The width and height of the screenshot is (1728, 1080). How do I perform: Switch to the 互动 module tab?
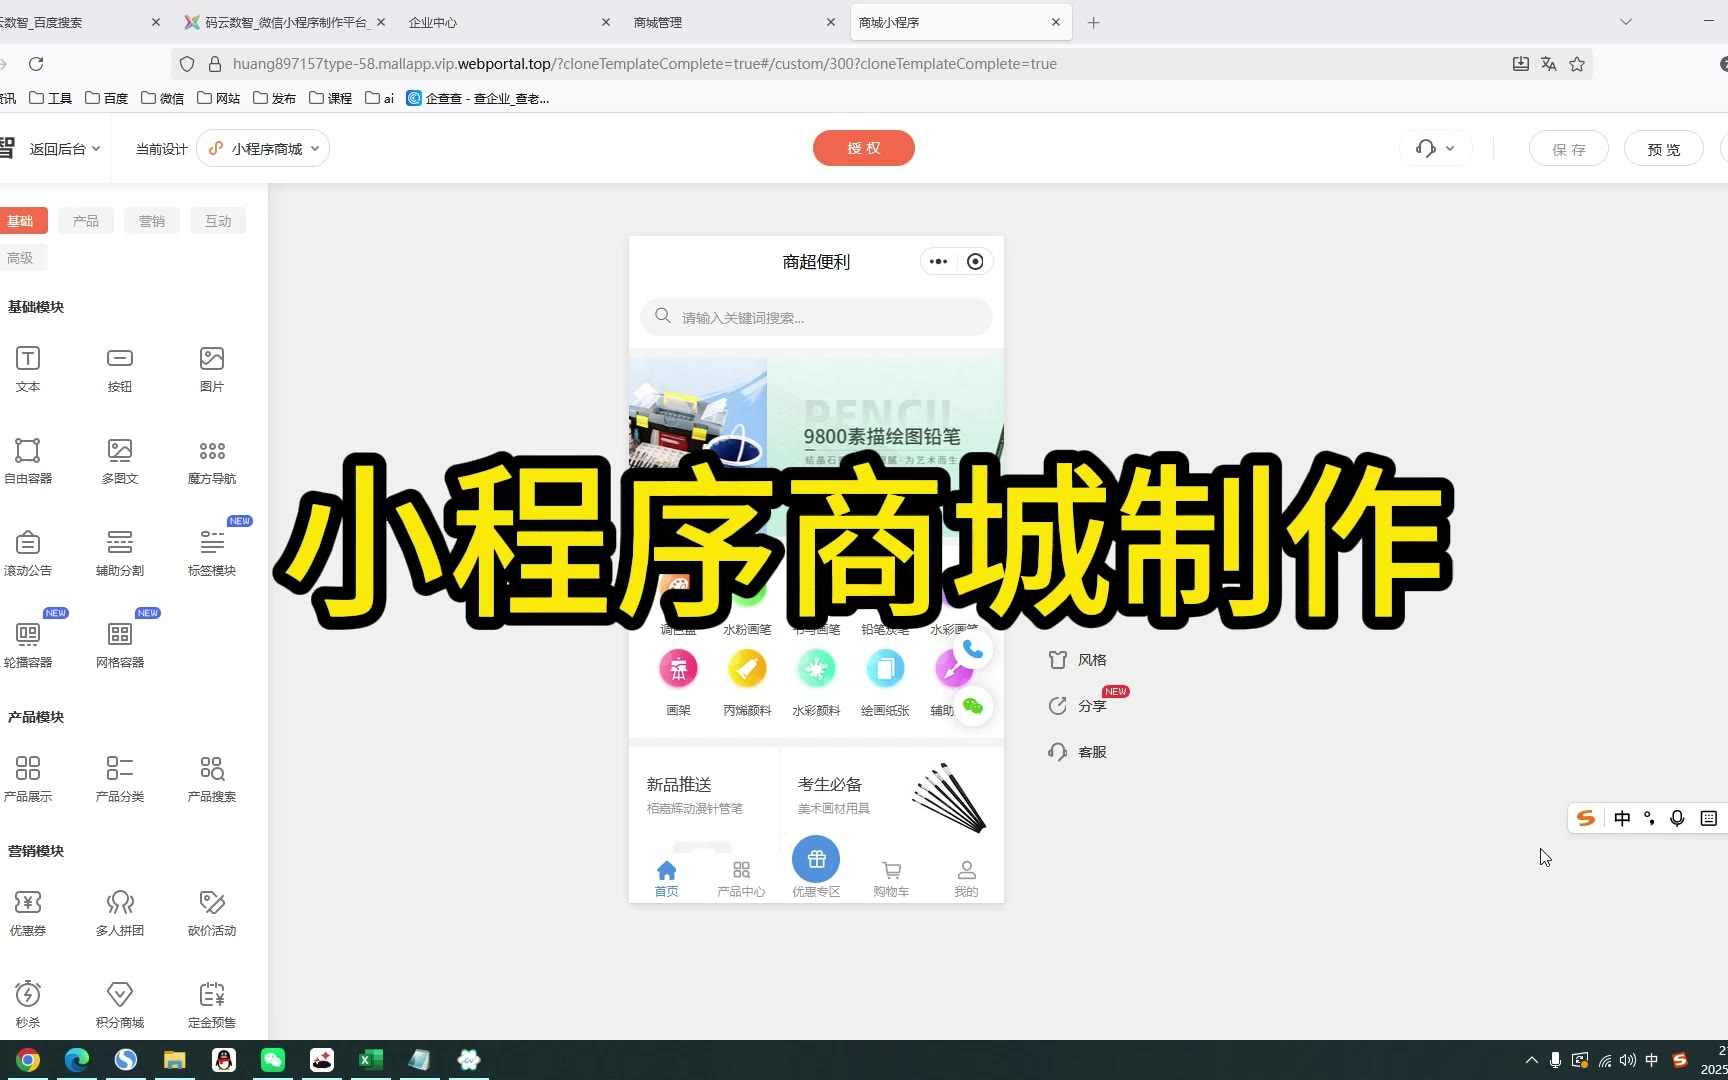[218, 221]
